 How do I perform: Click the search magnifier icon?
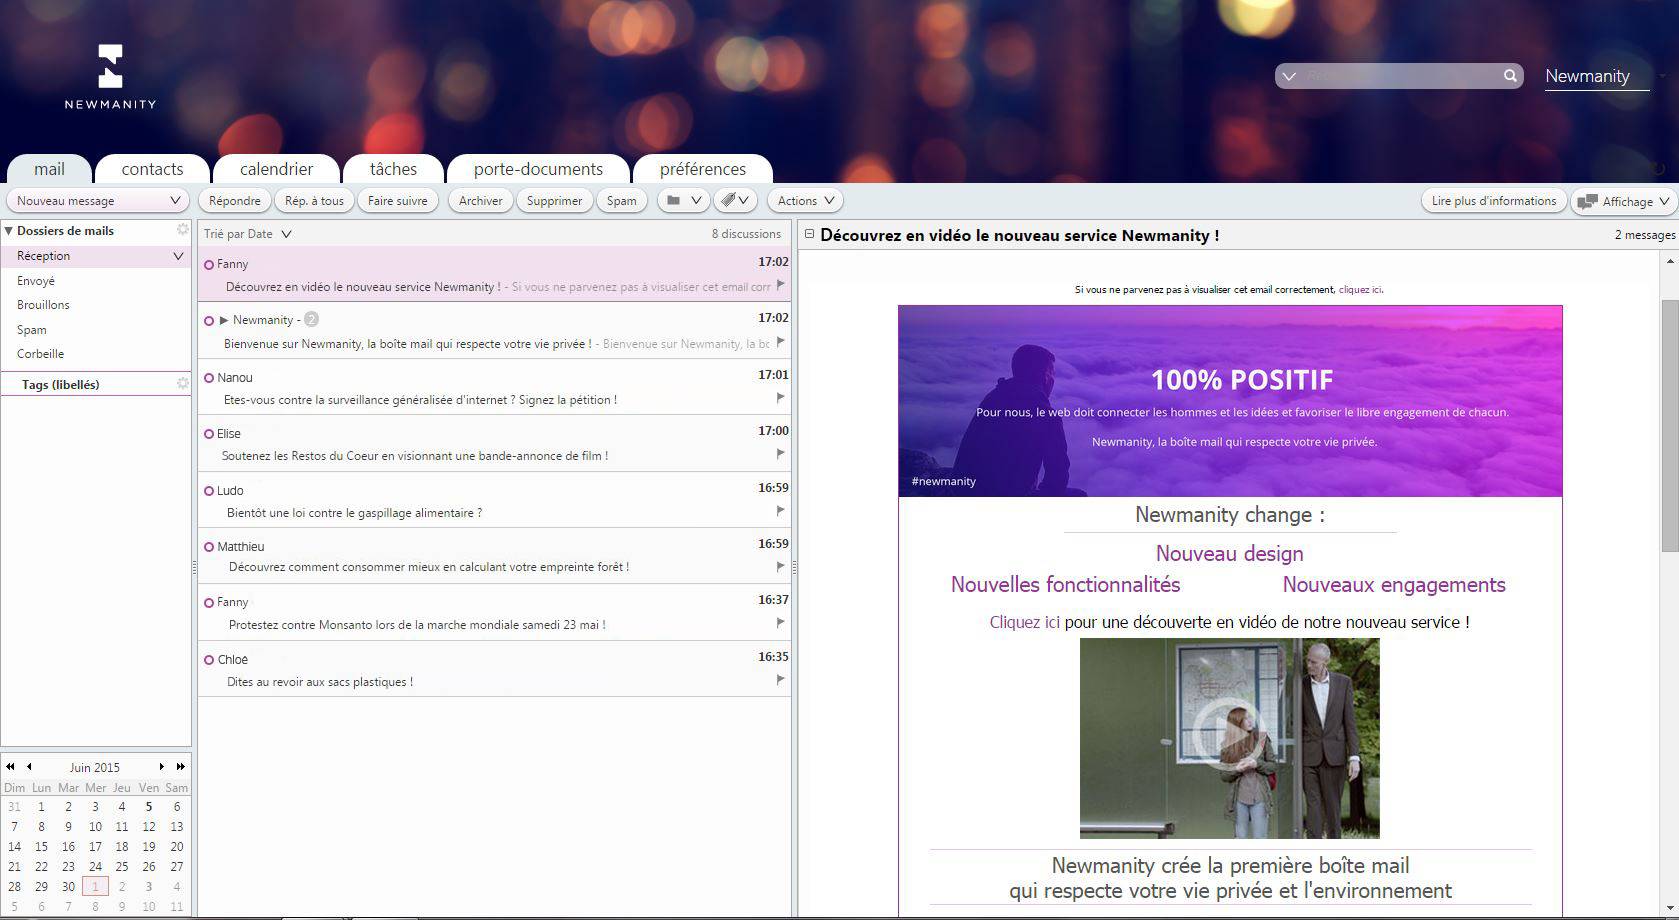click(1509, 76)
